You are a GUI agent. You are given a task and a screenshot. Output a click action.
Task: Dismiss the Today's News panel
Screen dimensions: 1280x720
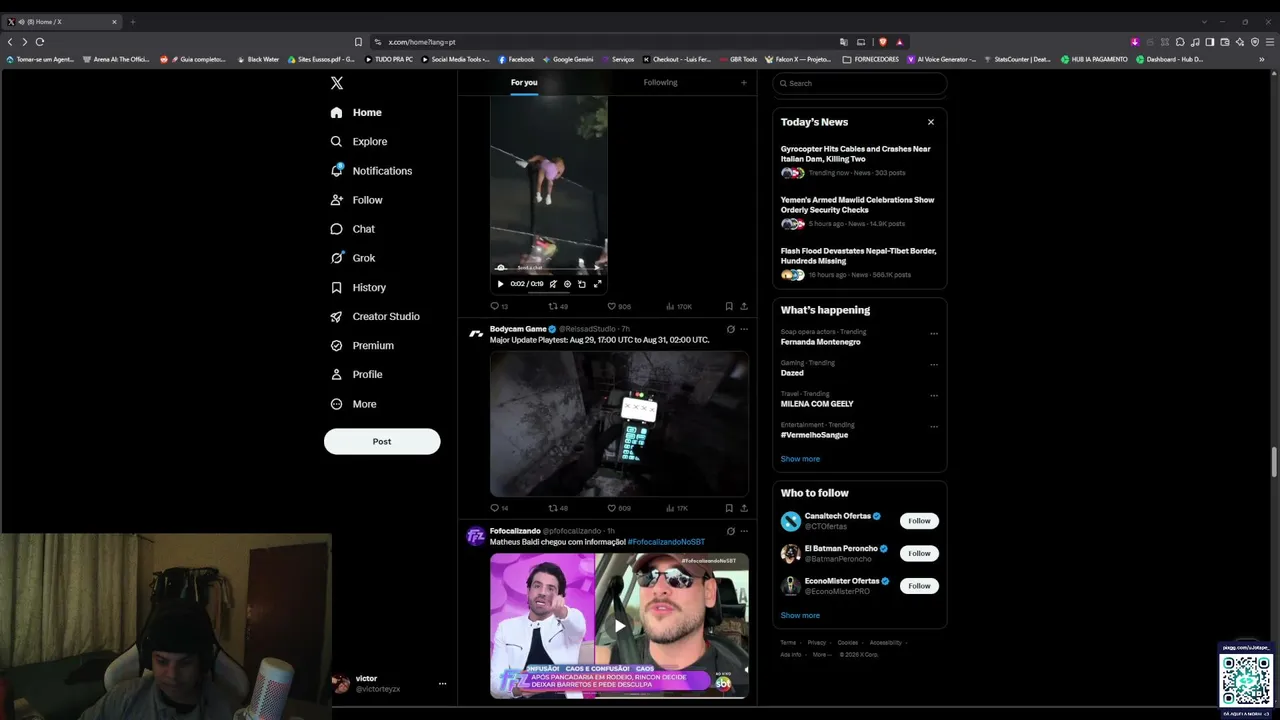point(930,122)
